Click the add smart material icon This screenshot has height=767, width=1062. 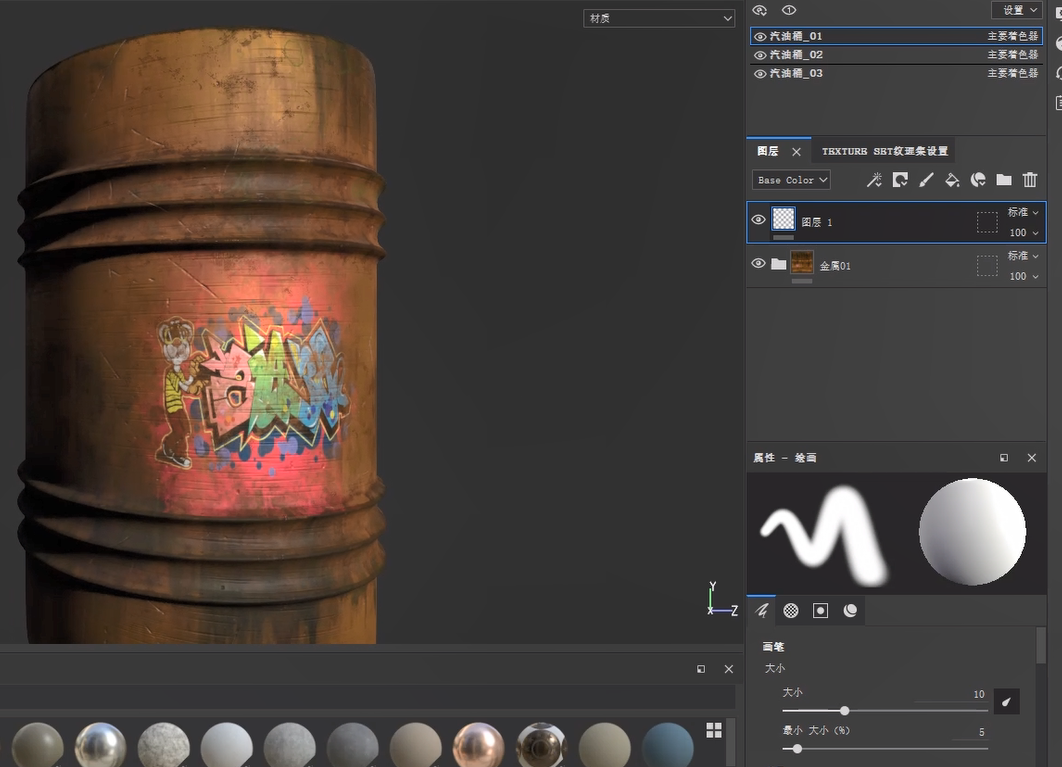pyautogui.click(x=978, y=180)
